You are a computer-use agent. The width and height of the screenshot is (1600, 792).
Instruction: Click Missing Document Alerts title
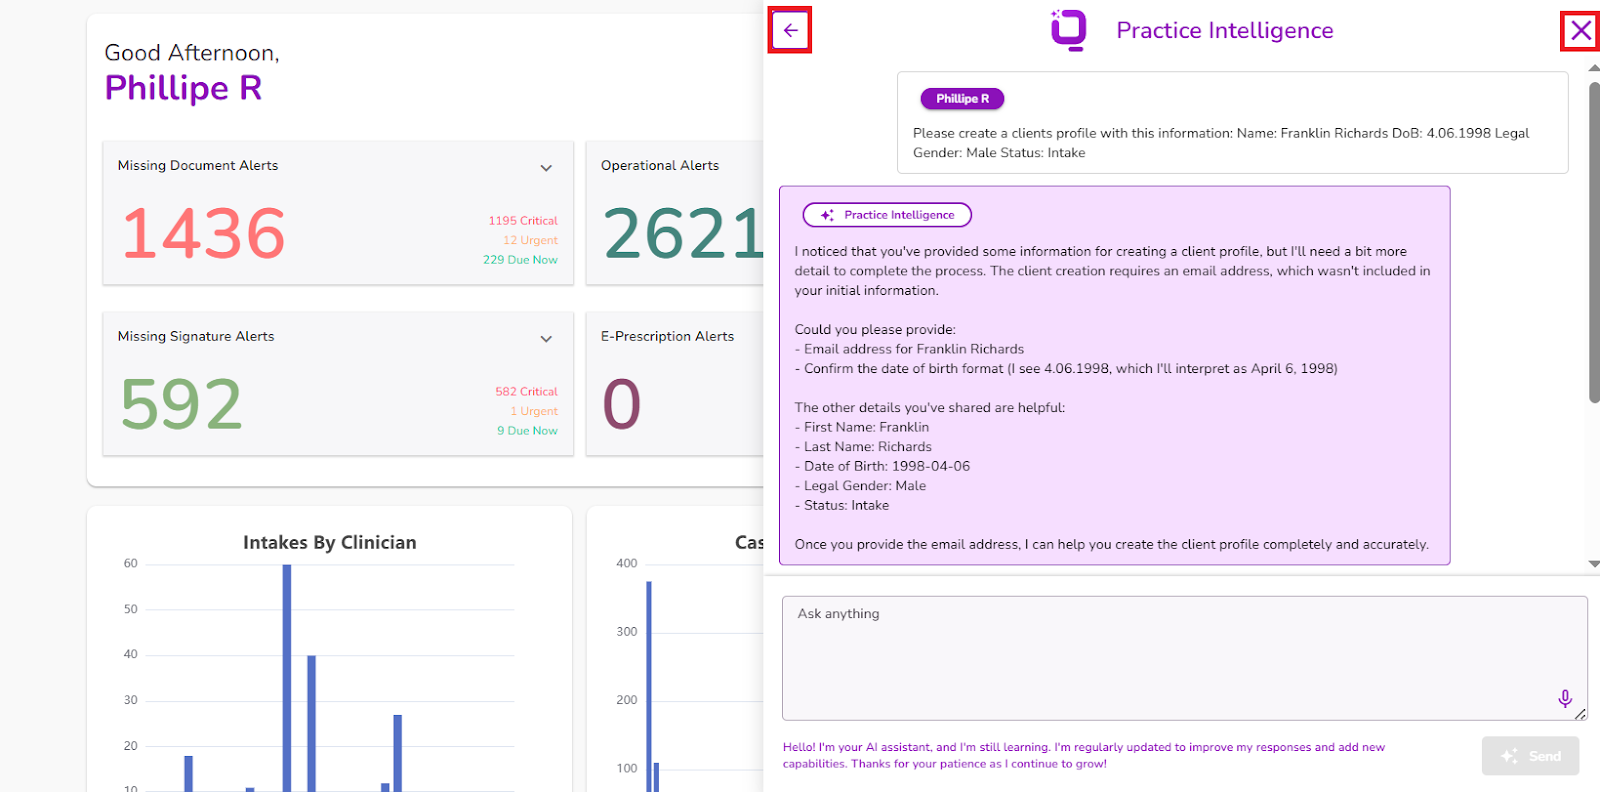click(x=198, y=166)
